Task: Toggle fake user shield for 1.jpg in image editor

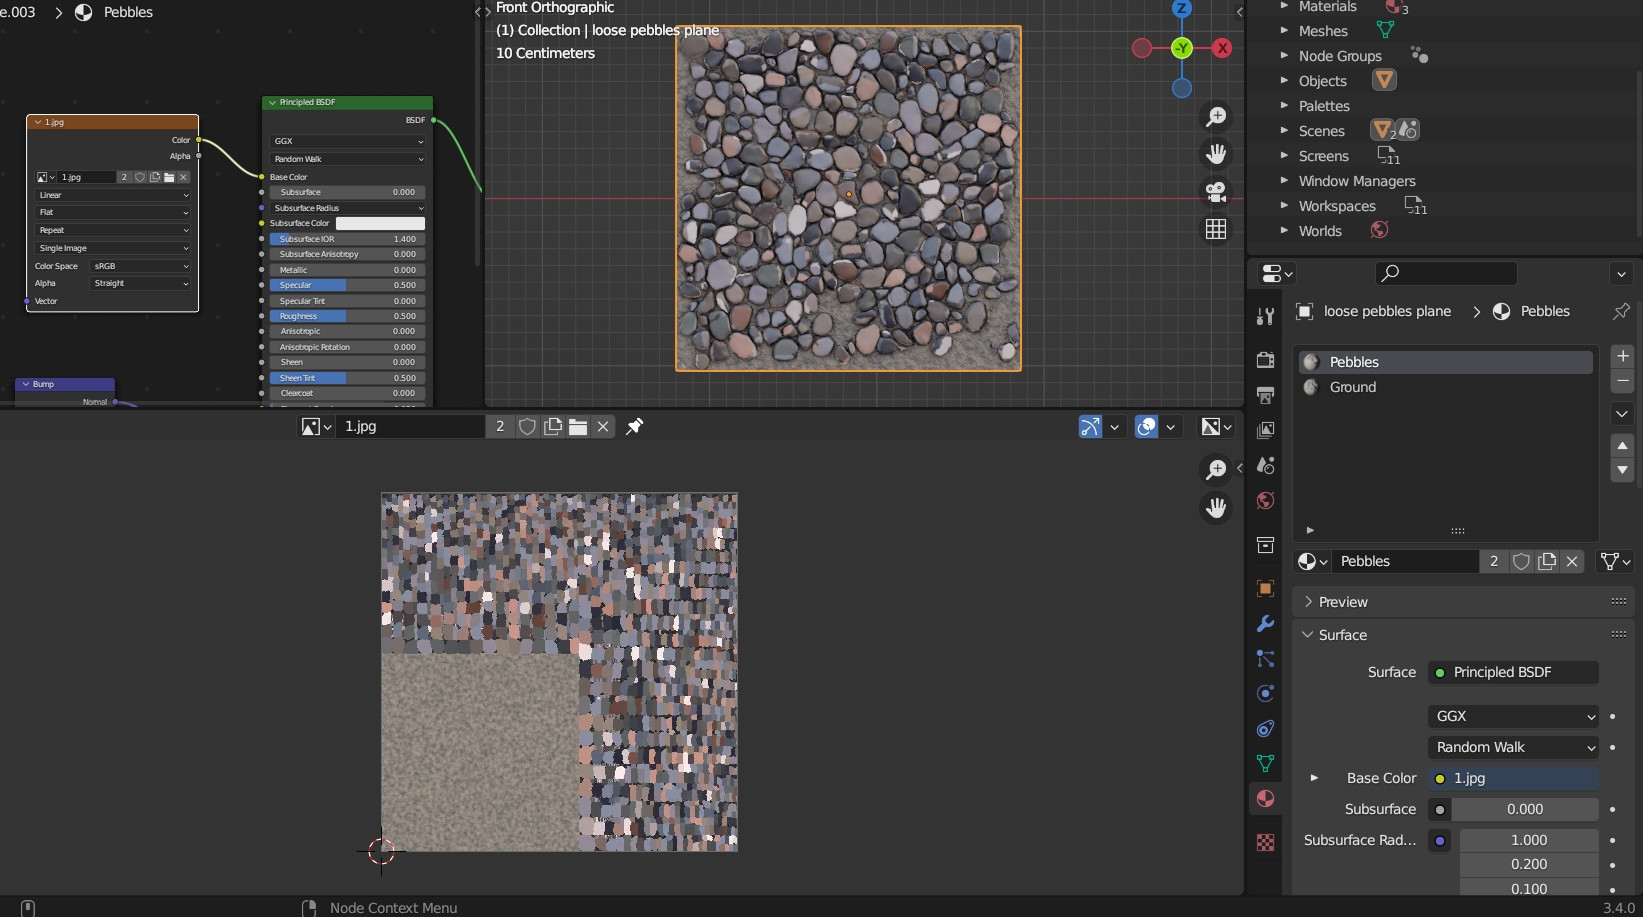Action: pyautogui.click(x=527, y=427)
